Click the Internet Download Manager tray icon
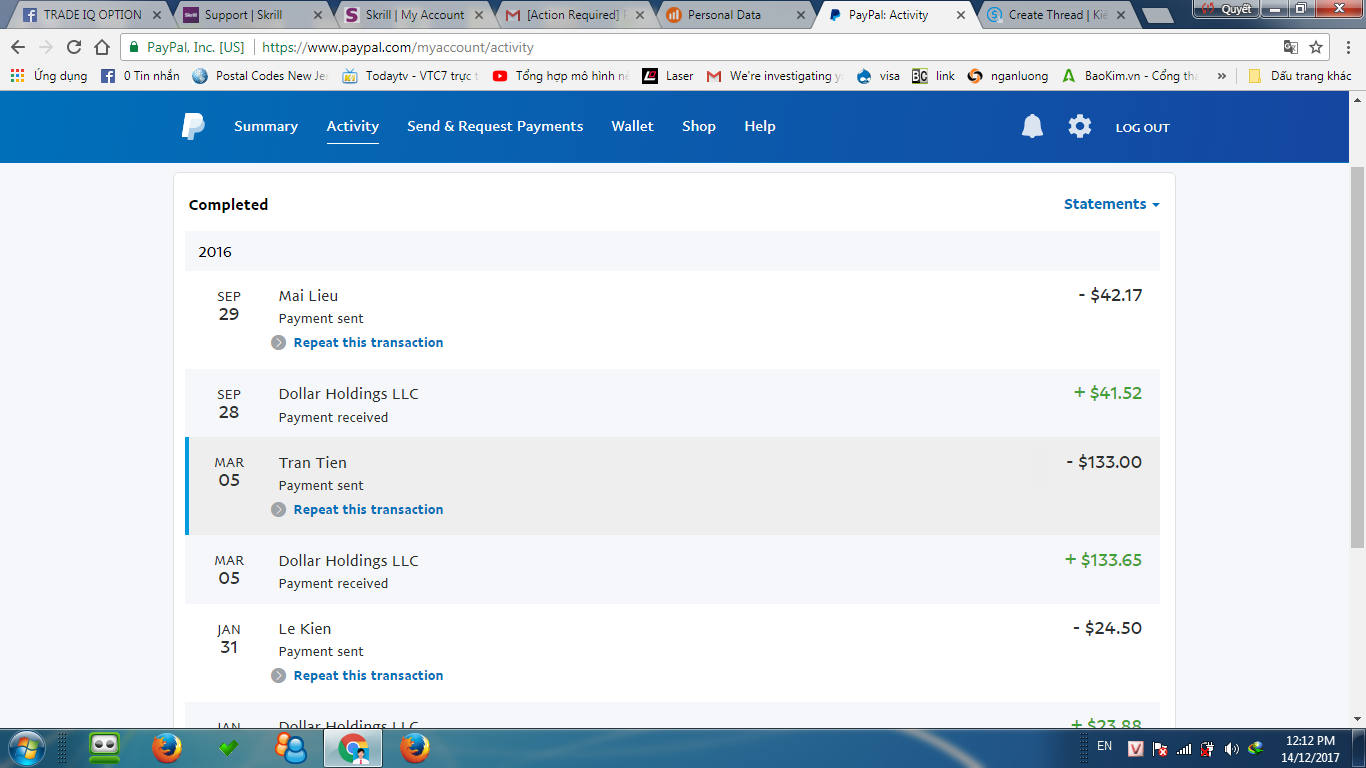The width and height of the screenshot is (1366, 768). coord(1255,749)
